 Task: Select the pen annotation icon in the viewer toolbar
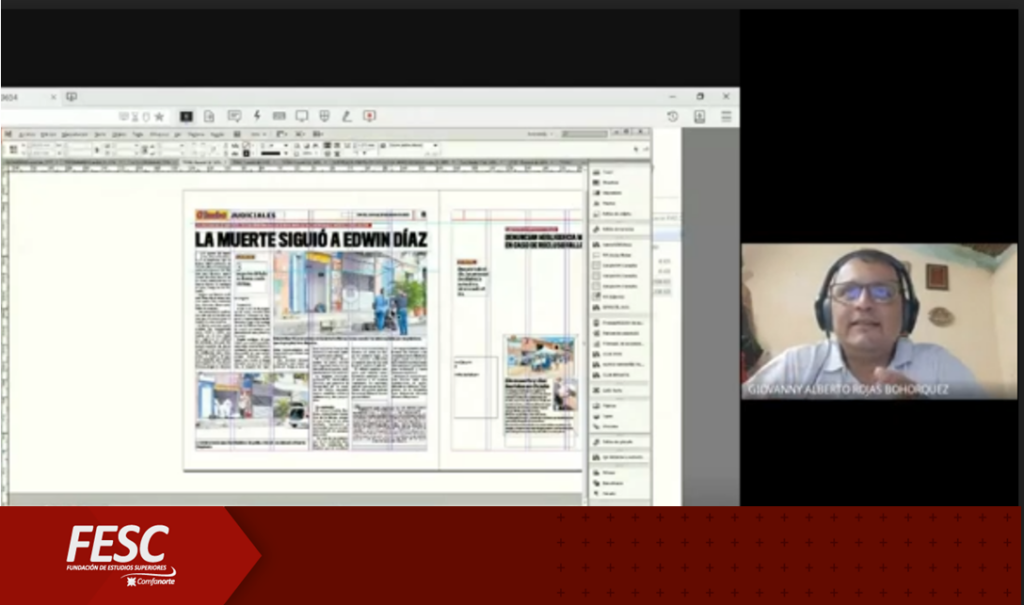[x=346, y=116]
